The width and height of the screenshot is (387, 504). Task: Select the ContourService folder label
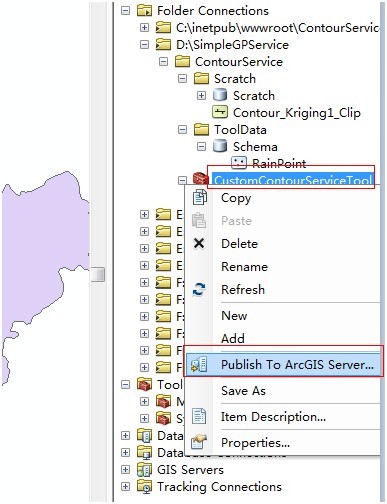coord(239,62)
